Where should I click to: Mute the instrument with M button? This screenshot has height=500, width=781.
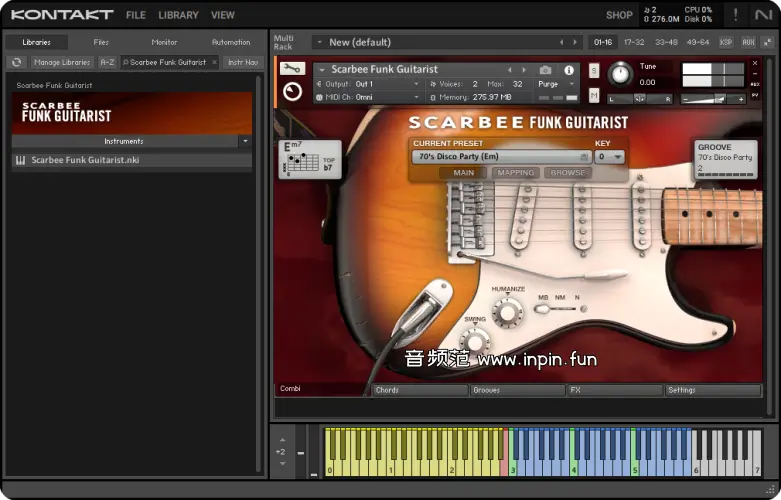click(594, 95)
